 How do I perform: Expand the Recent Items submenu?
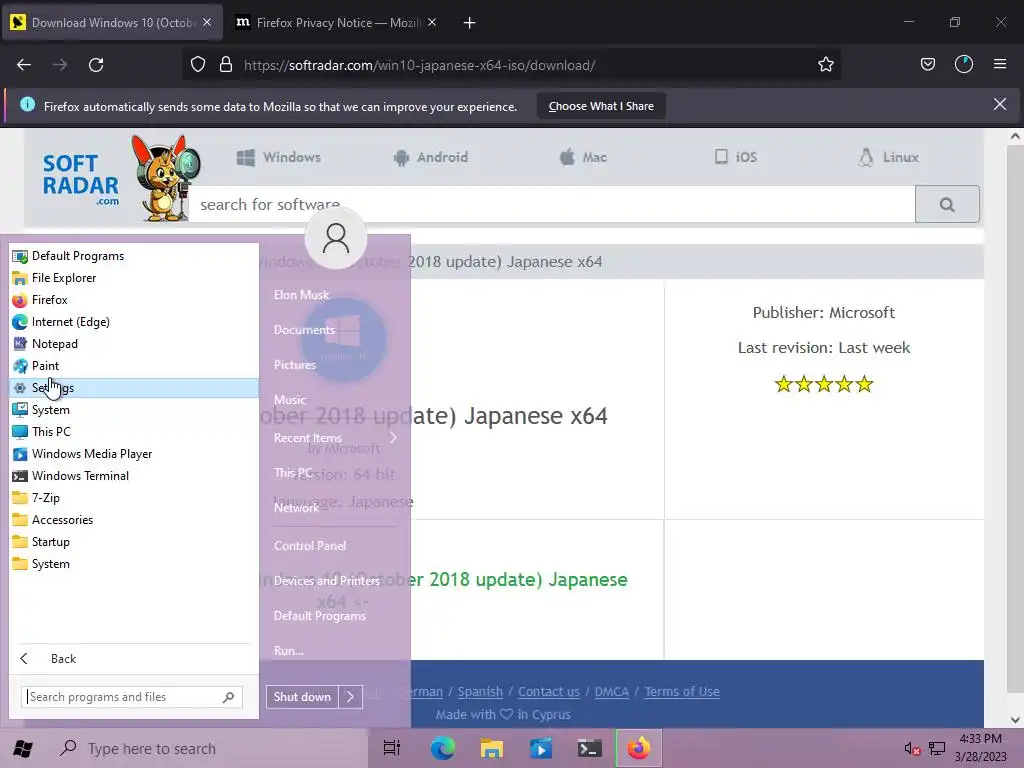(335, 438)
